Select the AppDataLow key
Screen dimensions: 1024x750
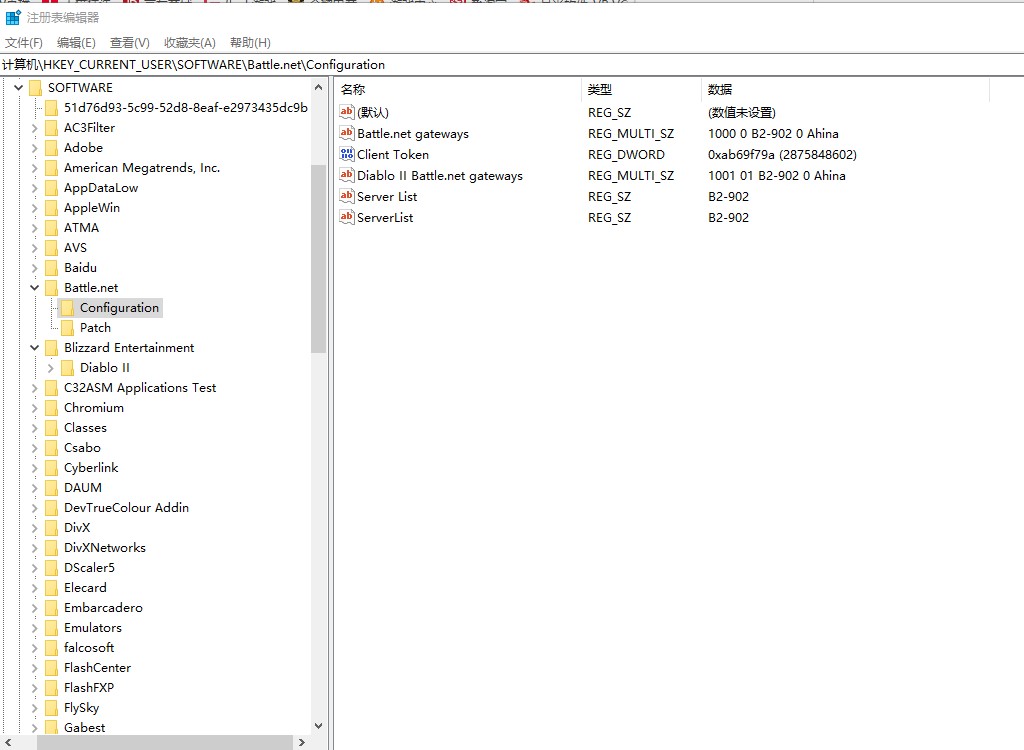pyautogui.click(x=101, y=188)
